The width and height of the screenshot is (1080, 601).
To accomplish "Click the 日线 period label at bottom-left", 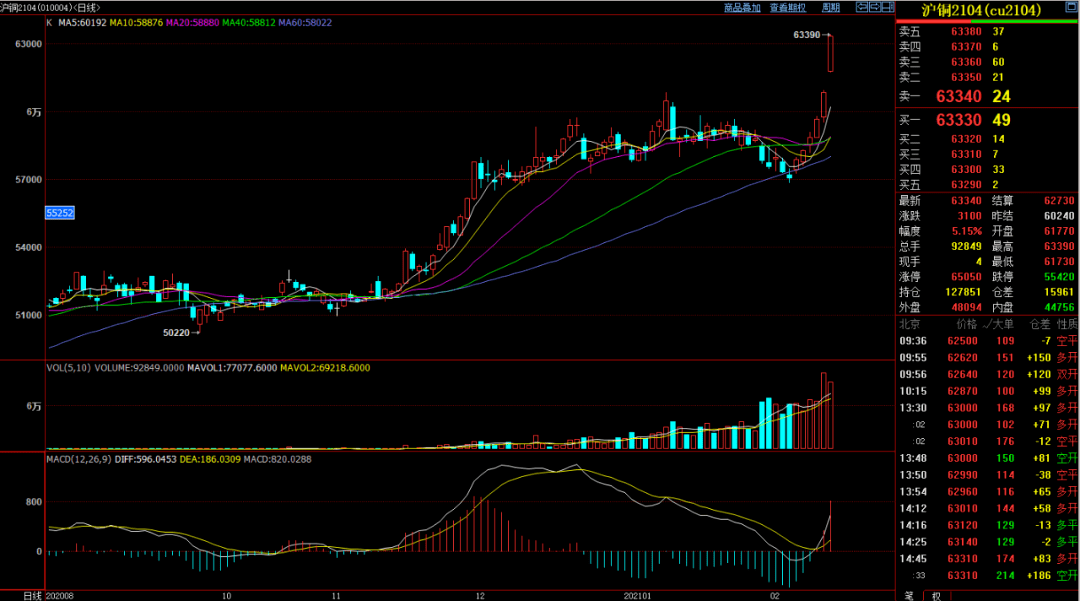I will [x=33, y=595].
